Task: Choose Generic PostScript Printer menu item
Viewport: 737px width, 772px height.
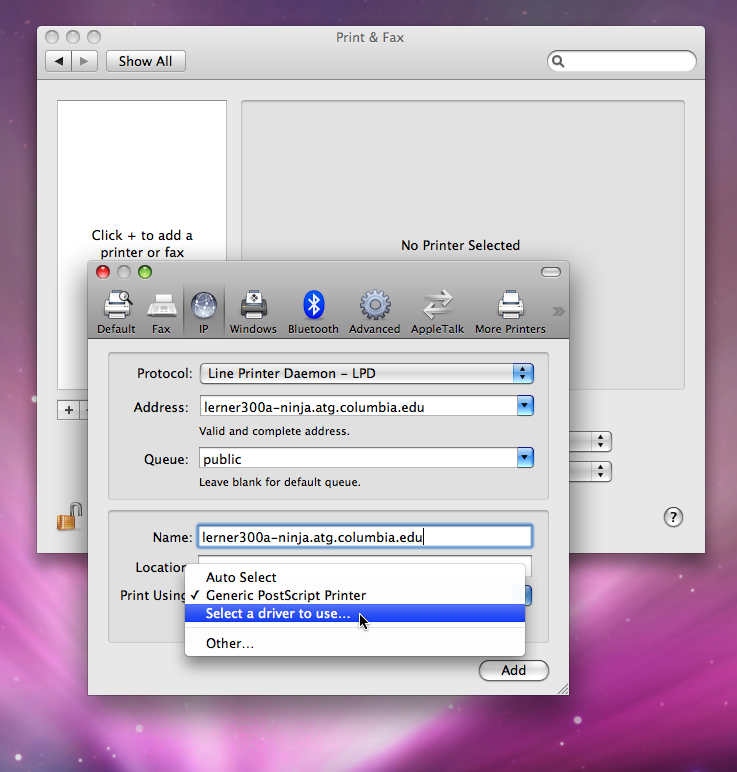Action: (355, 595)
